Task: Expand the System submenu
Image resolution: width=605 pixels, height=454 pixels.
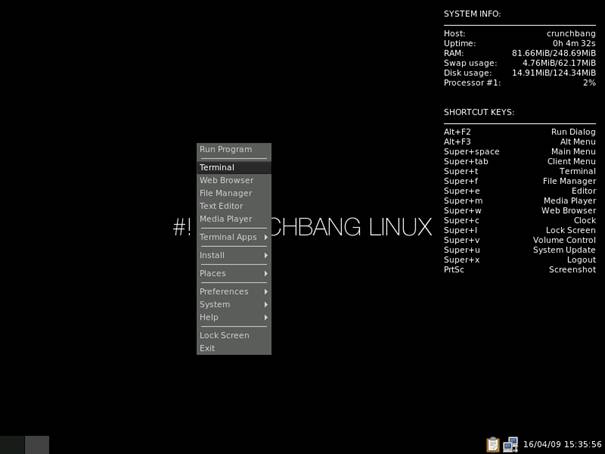Action: point(234,304)
